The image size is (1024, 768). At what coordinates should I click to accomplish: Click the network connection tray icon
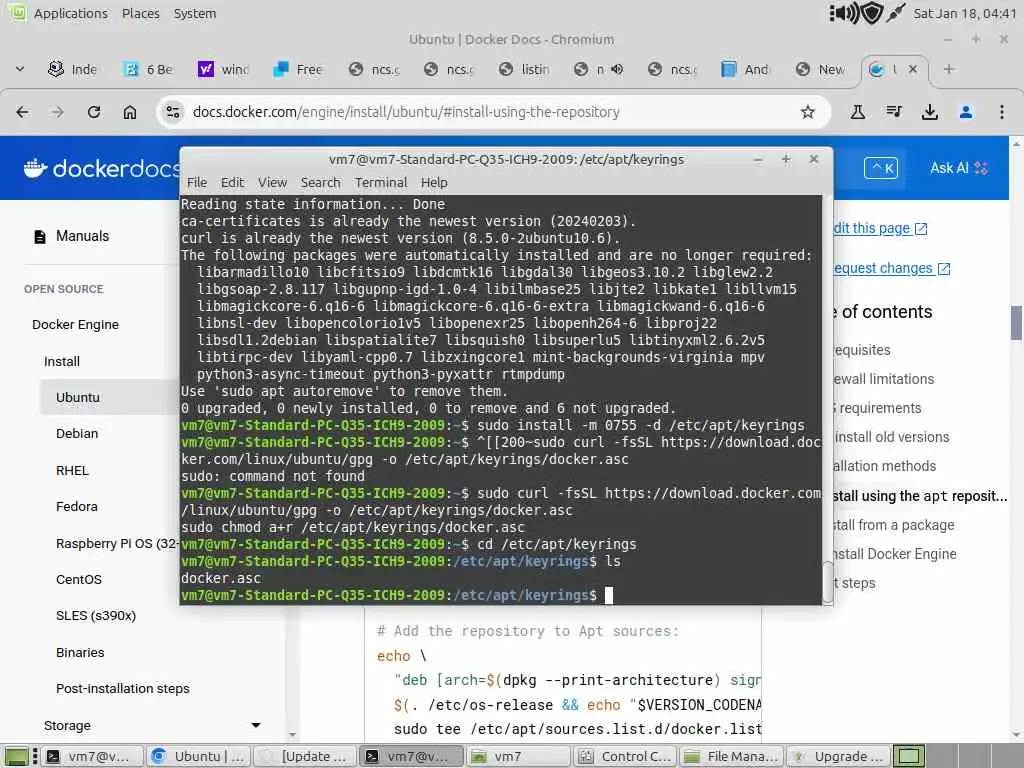[895, 13]
